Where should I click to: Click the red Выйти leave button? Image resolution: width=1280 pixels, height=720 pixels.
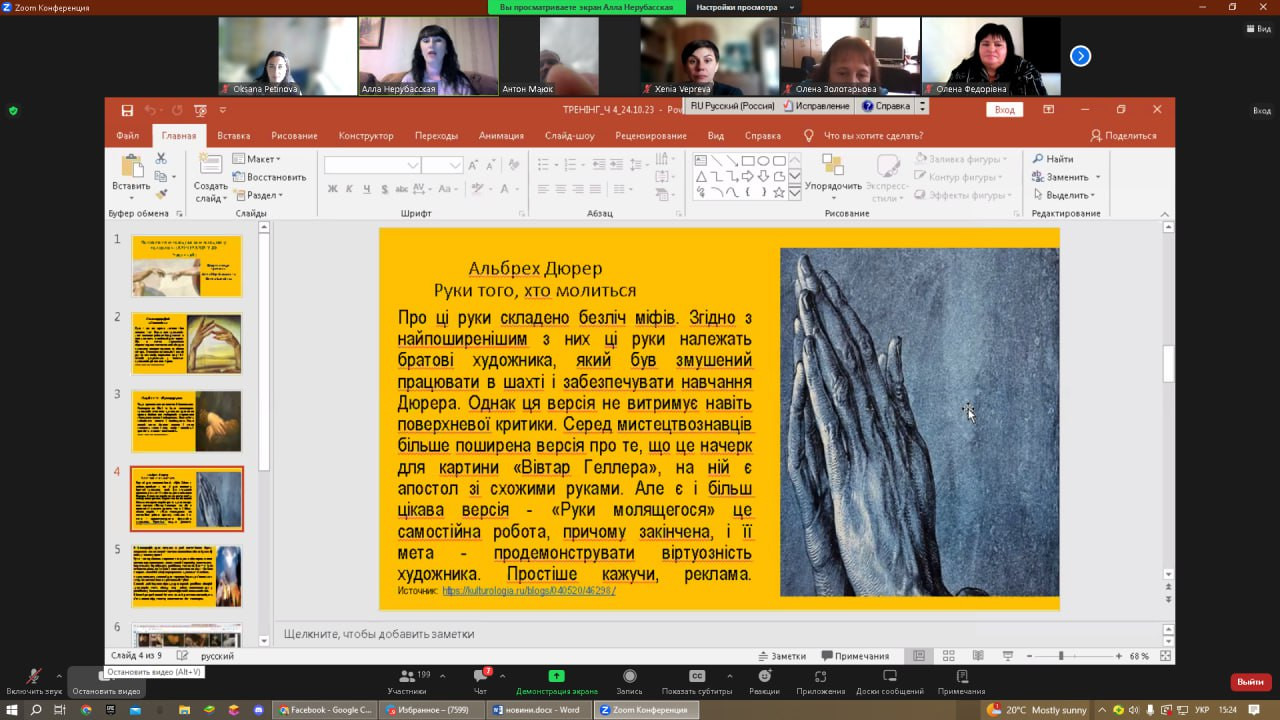(x=1250, y=682)
